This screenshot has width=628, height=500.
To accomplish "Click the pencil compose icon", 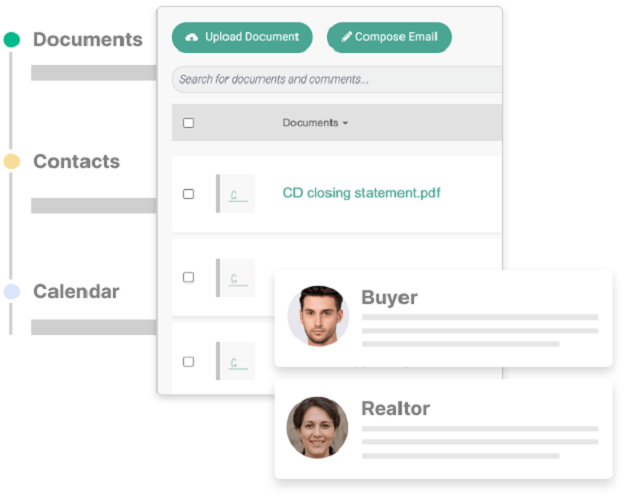I will 347,37.
